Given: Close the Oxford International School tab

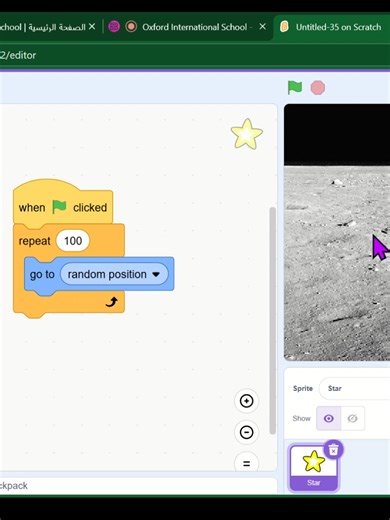Looking at the screenshot, I should tap(263, 26).
